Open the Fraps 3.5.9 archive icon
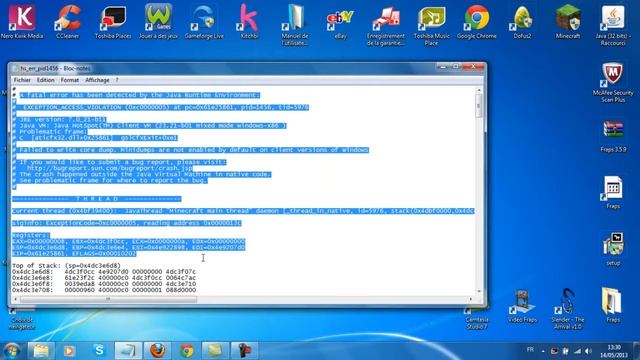 pyautogui.click(x=613, y=136)
